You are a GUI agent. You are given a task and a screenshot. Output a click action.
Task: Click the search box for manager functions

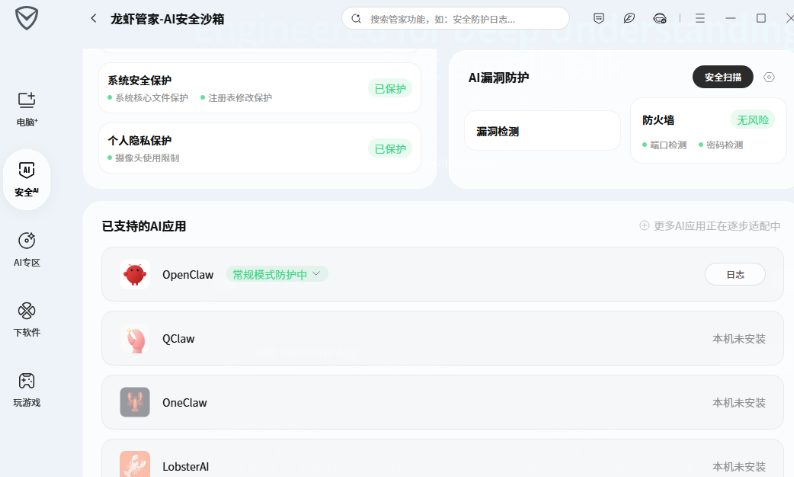coord(456,18)
